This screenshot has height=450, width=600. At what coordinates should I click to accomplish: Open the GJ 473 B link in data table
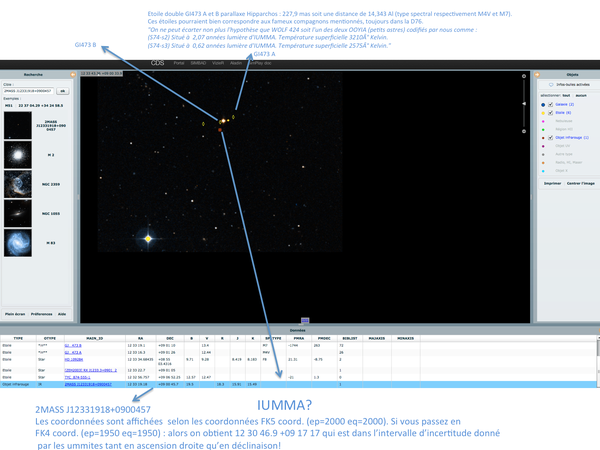click(73, 346)
